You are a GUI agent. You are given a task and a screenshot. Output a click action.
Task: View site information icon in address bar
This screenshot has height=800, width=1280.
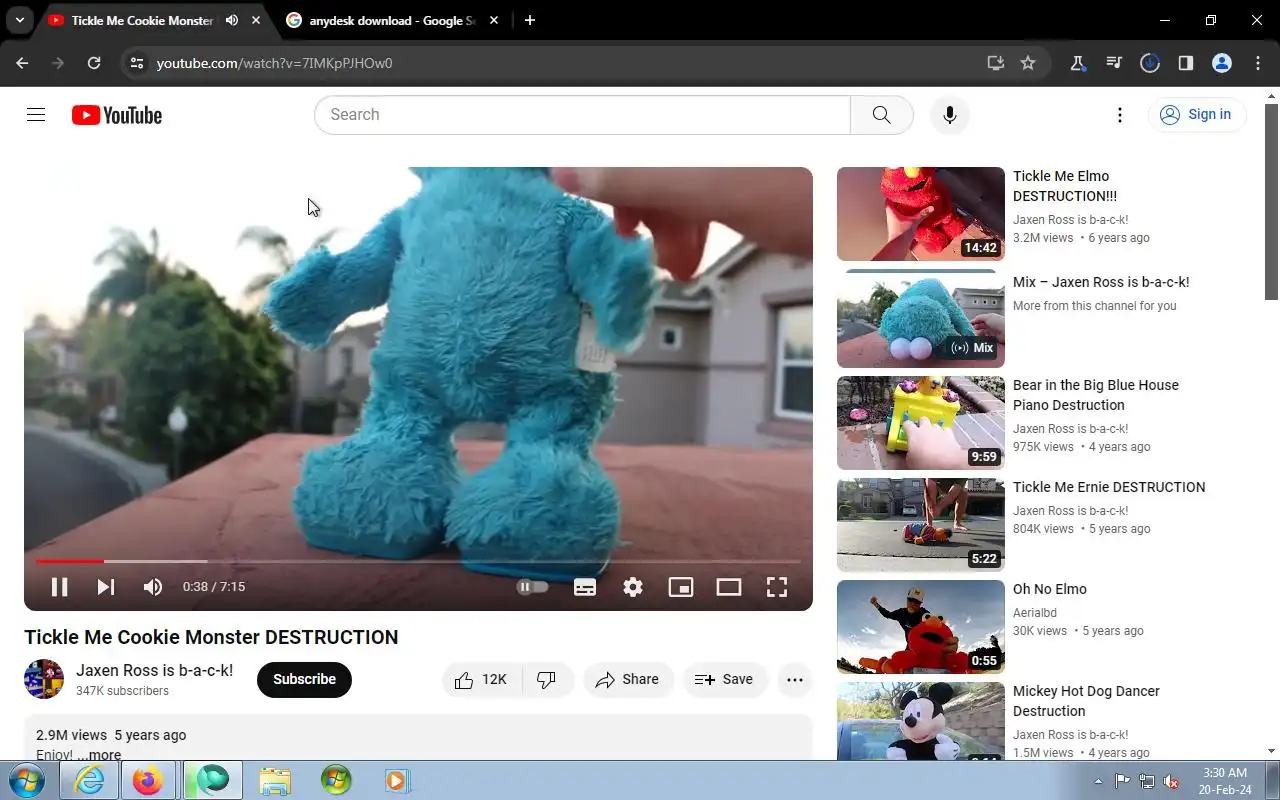tap(137, 63)
